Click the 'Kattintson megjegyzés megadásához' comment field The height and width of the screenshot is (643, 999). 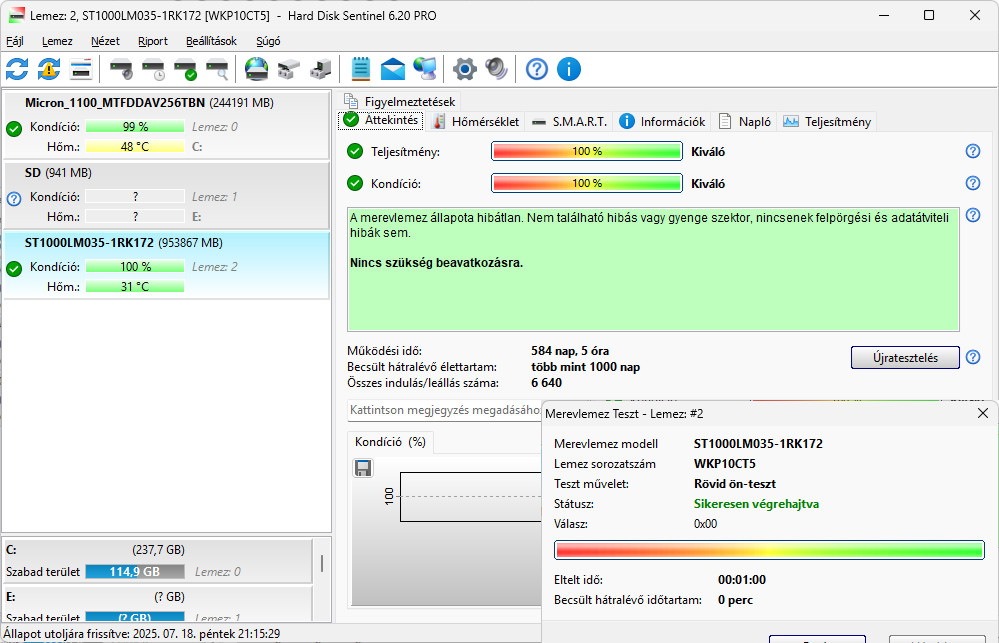pos(445,410)
